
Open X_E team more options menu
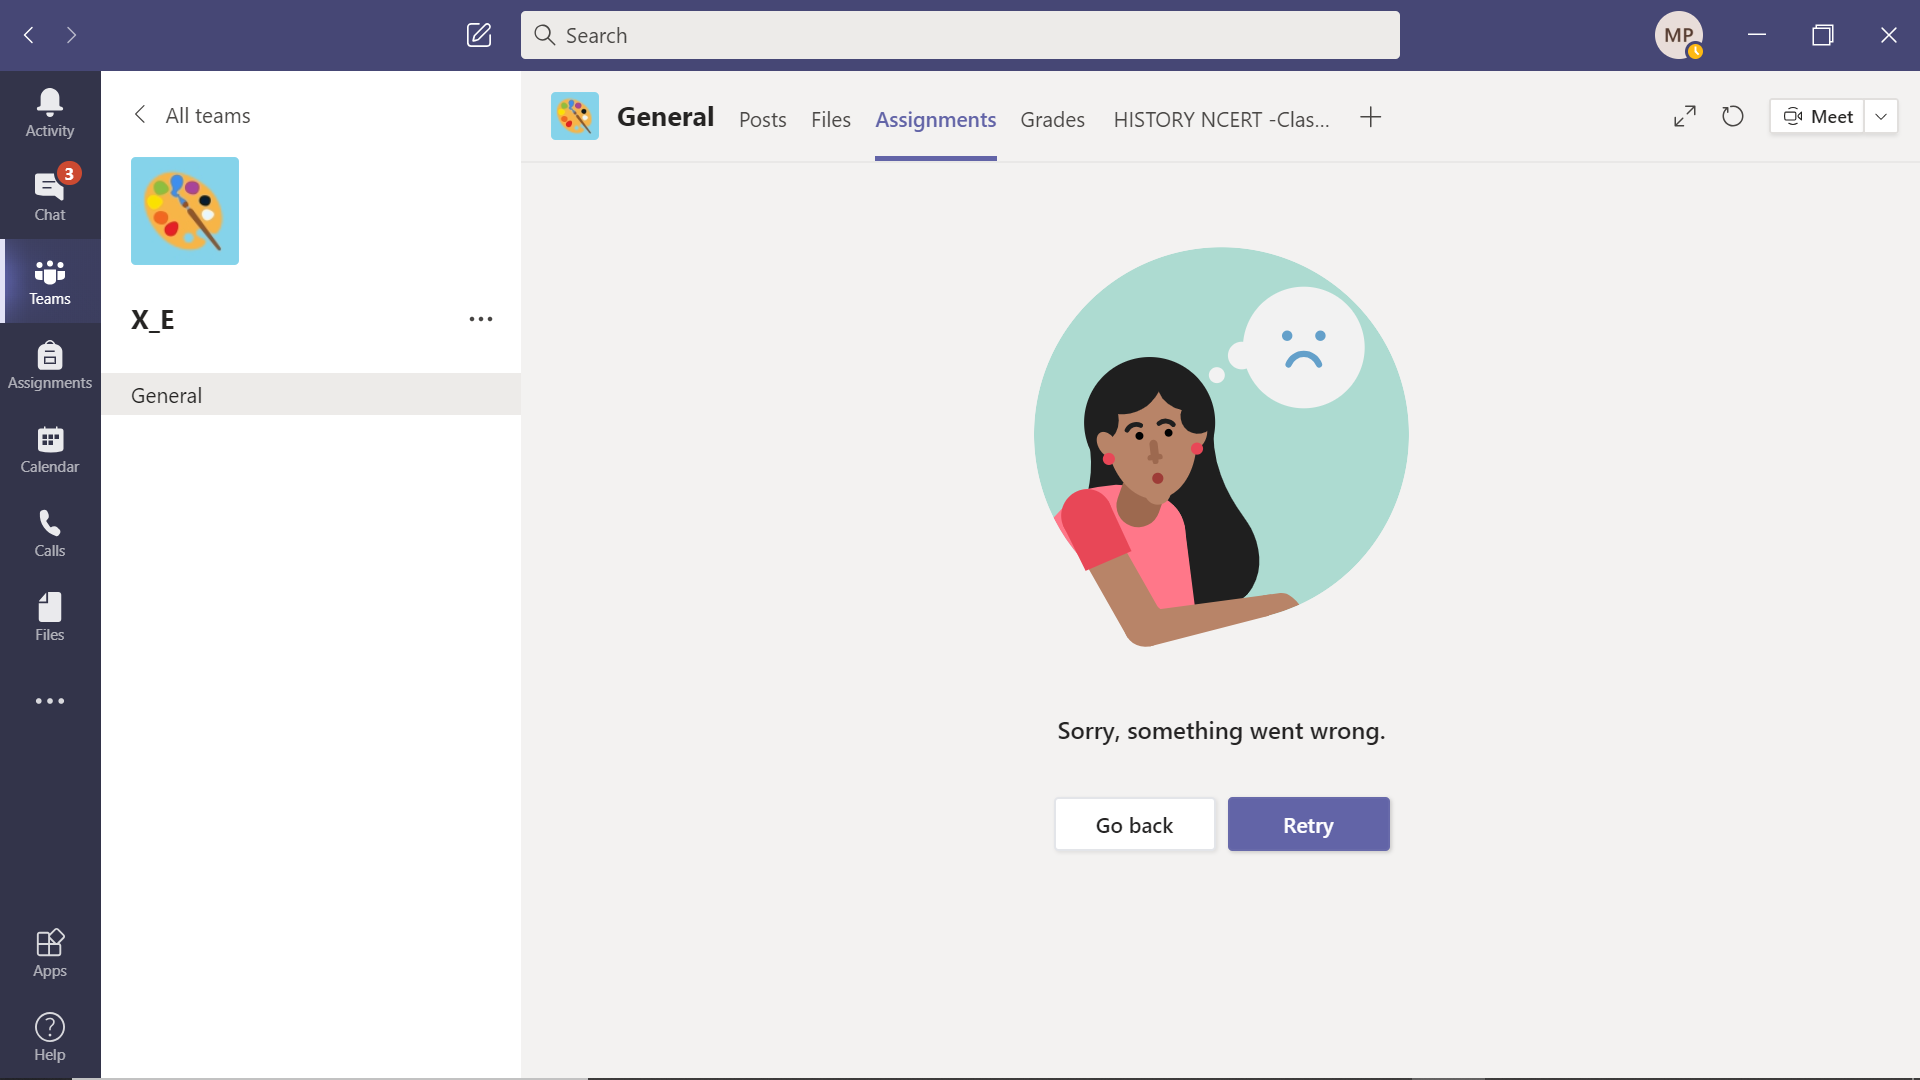point(481,319)
